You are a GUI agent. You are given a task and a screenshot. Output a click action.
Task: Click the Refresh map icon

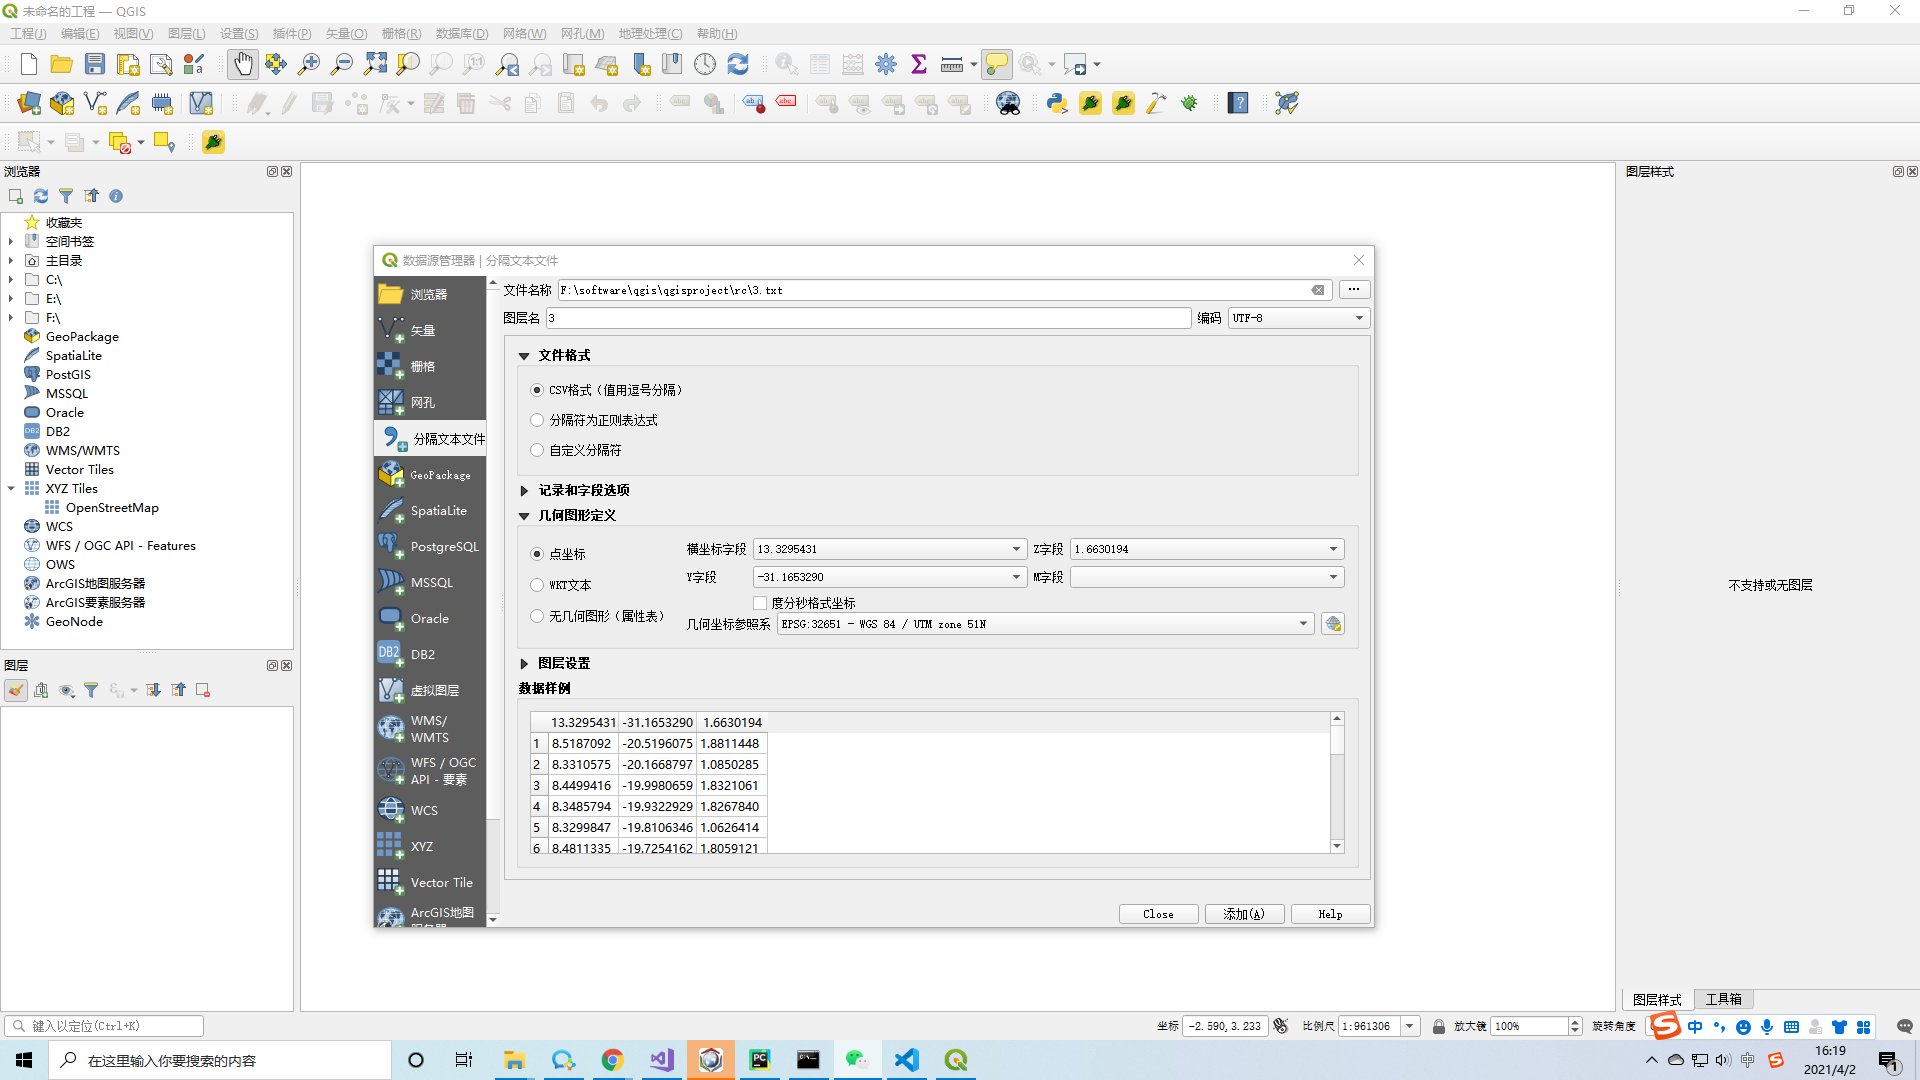click(738, 65)
